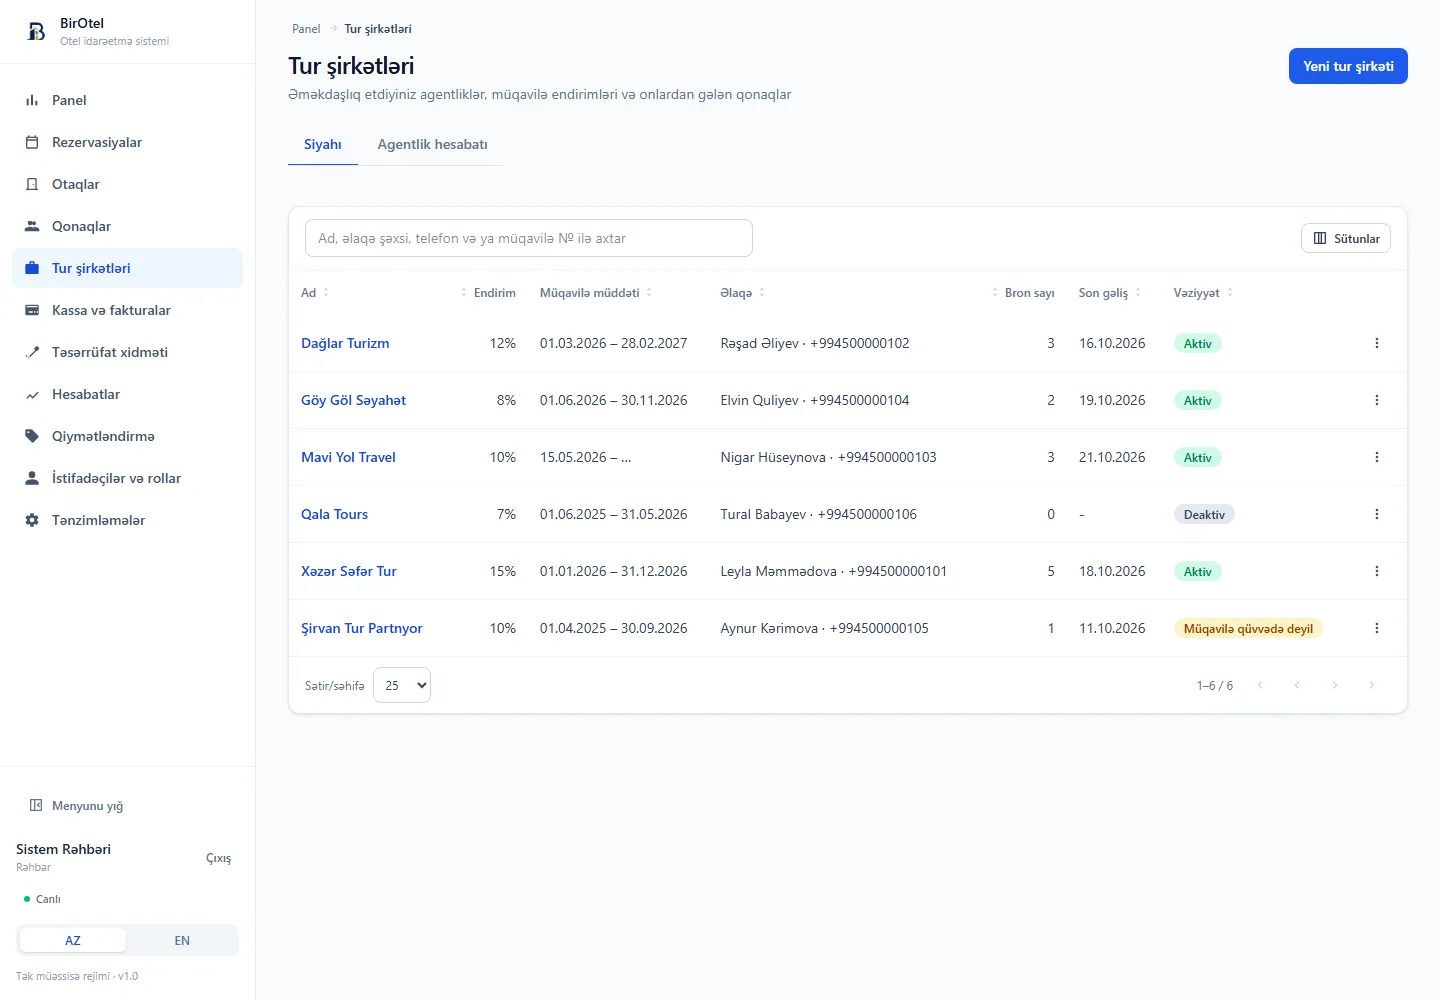Viewport: 1440px width, 1000px height.
Task: Sort by Müqavilə müddəti column
Action: coord(596,293)
